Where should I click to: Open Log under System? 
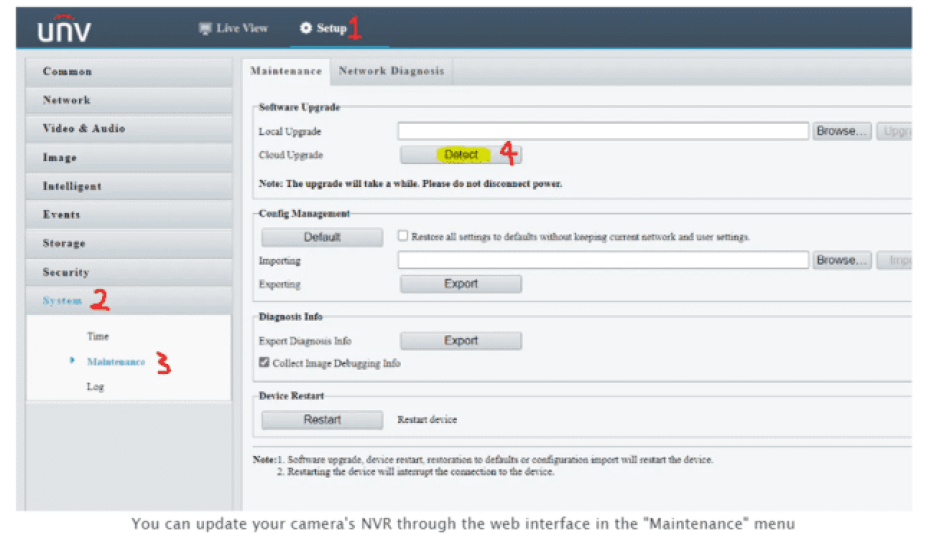(x=95, y=387)
